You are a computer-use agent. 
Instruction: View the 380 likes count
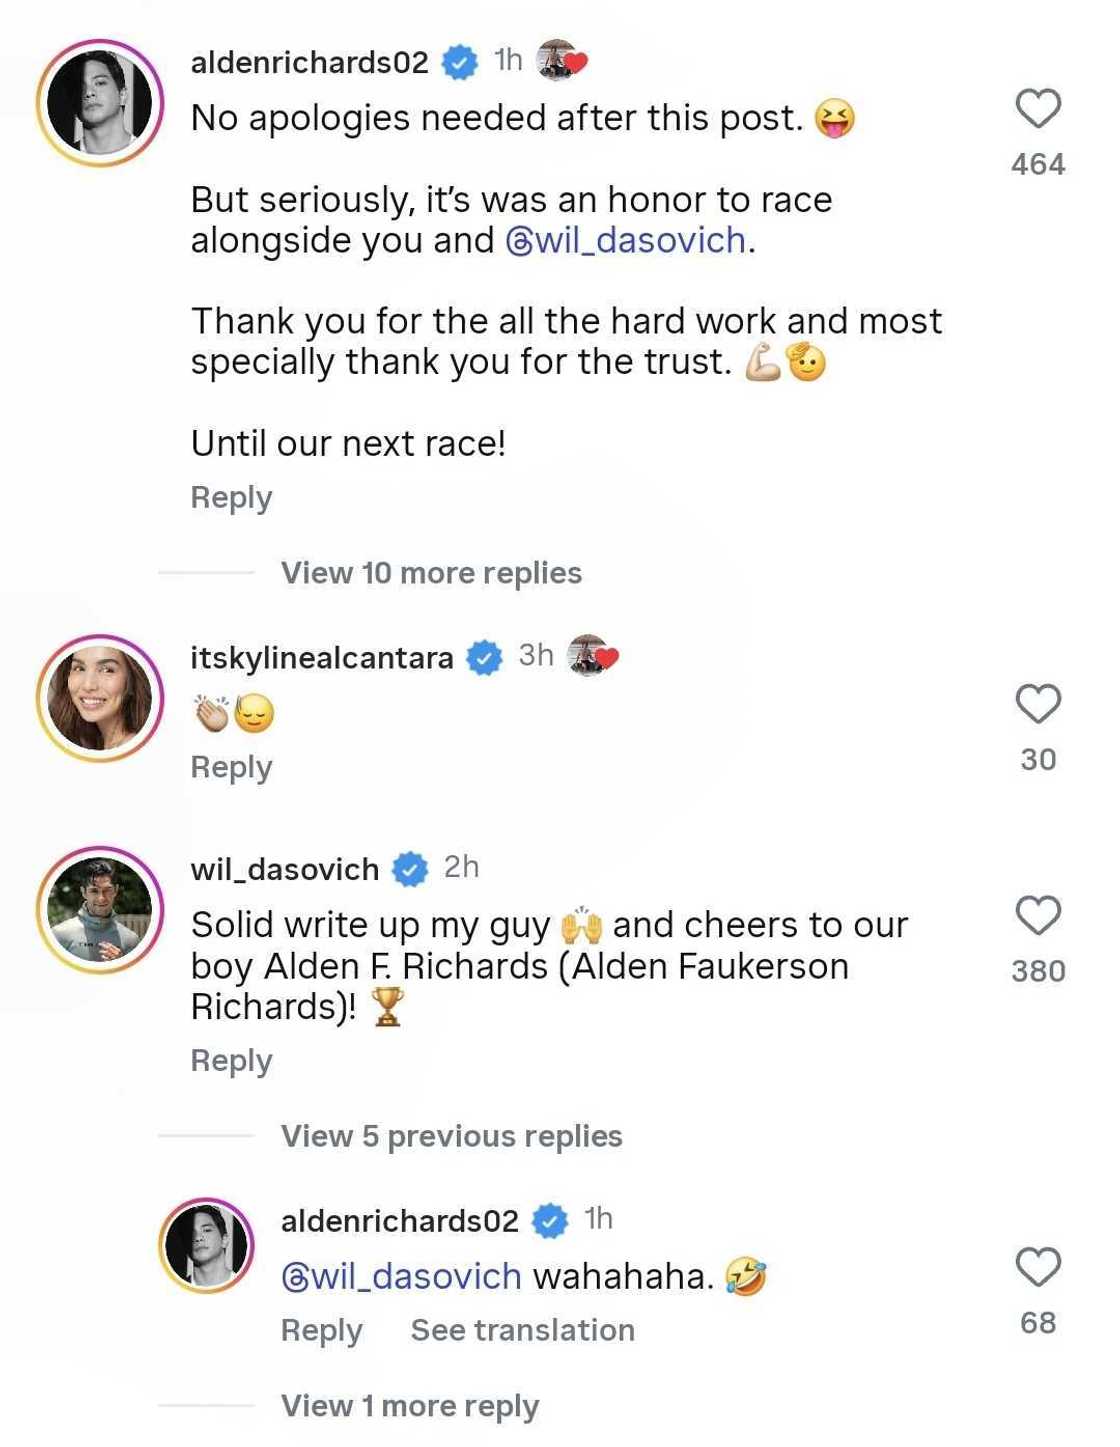click(x=1037, y=970)
